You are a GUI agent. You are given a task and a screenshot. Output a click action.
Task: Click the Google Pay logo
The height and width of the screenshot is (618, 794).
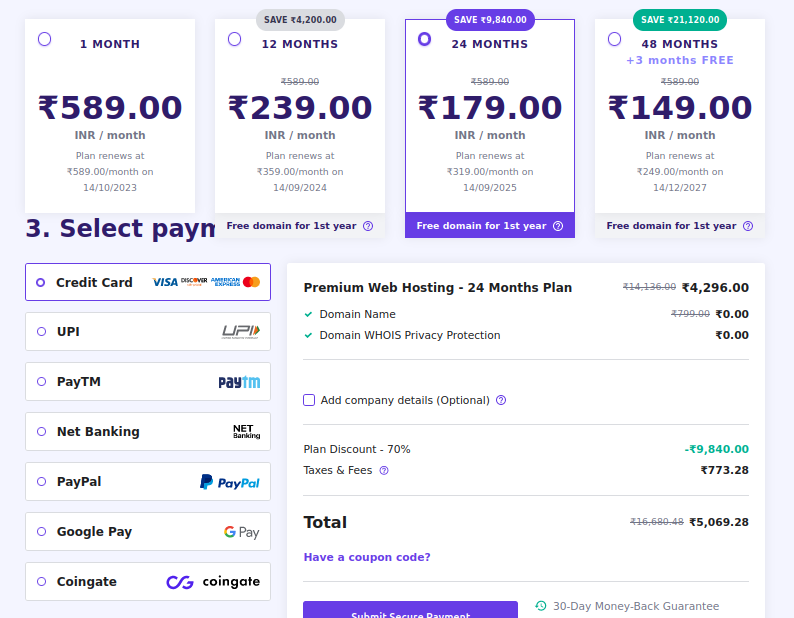coord(241,532)
